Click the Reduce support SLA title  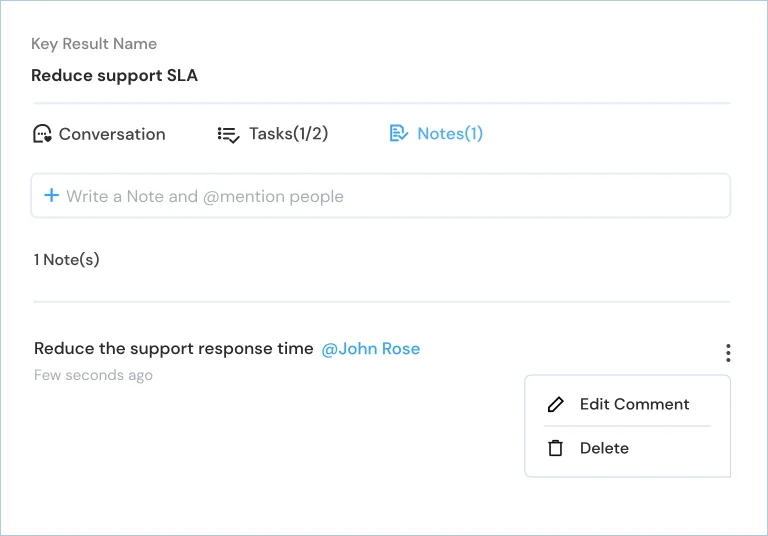(x=115, y=75)
